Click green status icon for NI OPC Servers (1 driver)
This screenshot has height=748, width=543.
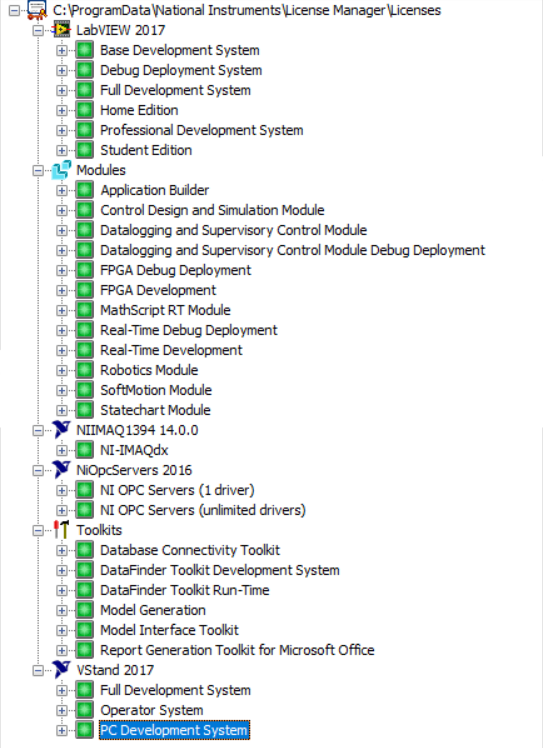tap(84, 490)
